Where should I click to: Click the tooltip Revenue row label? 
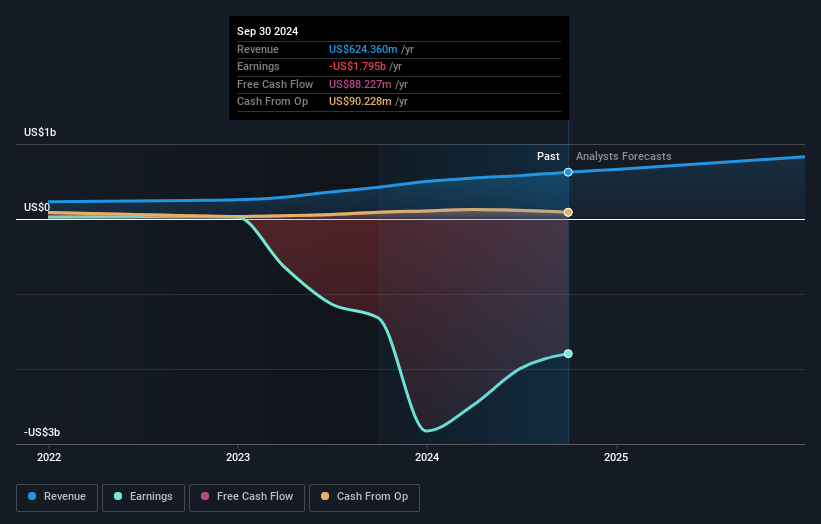(258, 49)
